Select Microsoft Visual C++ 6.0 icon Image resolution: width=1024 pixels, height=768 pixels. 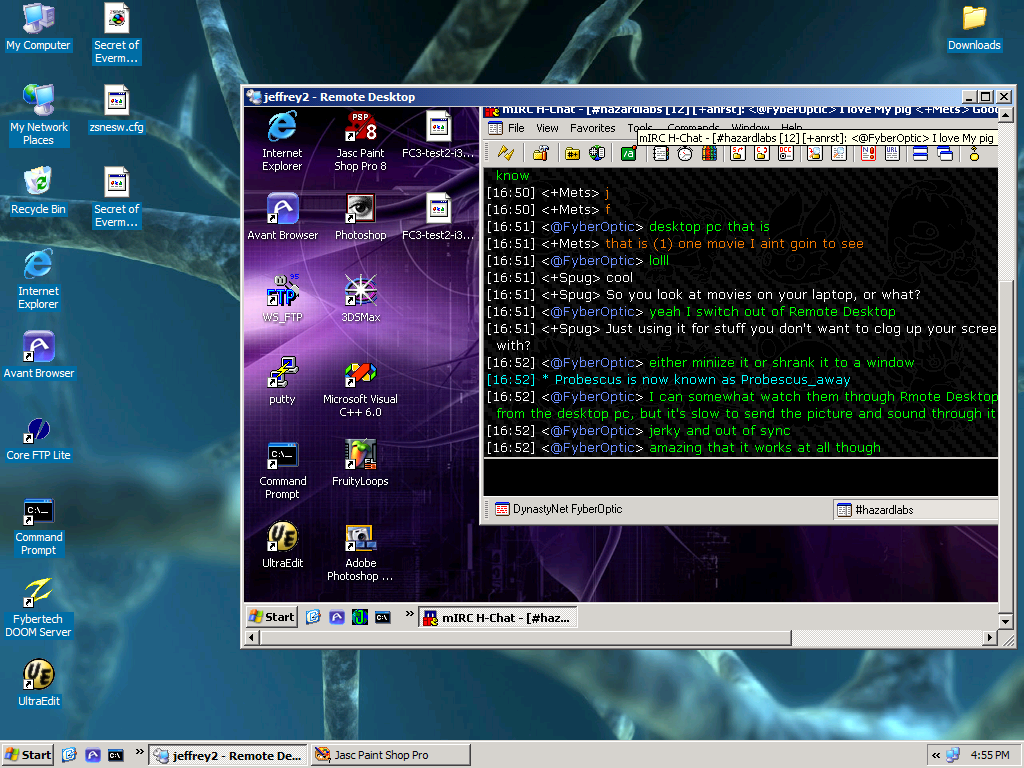(360, 389)
